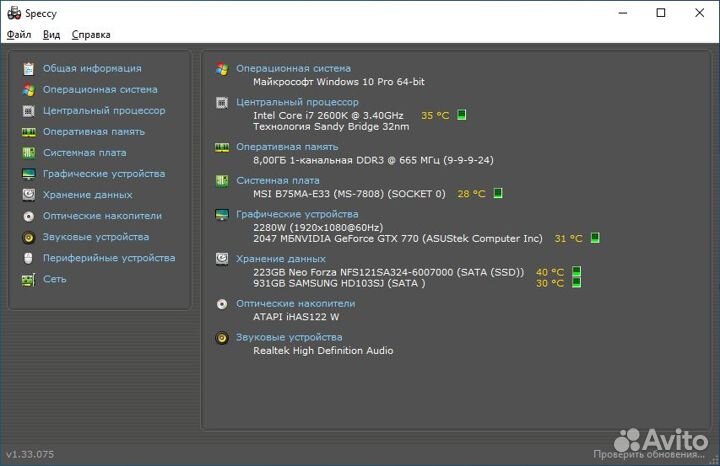Click the Общая информация sidebar icon

click(x=28, y=68)
